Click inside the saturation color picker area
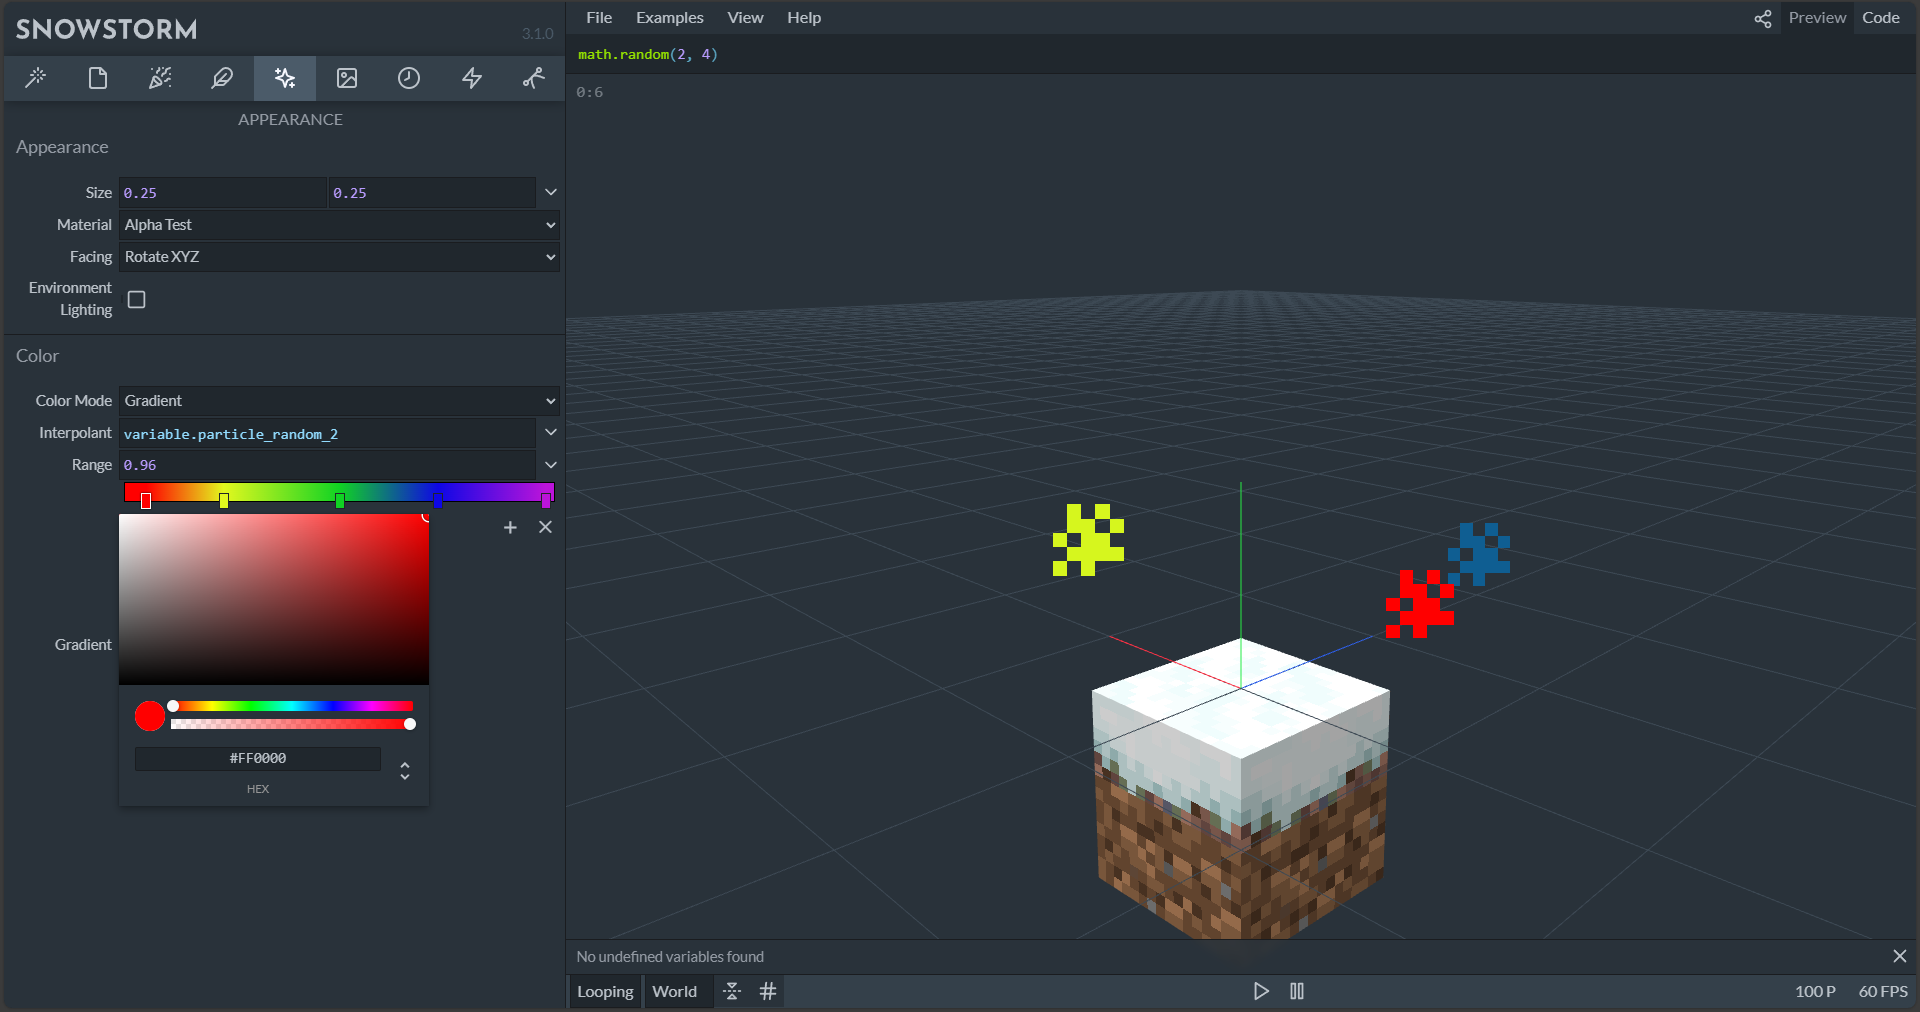 (x=274, y=599)
